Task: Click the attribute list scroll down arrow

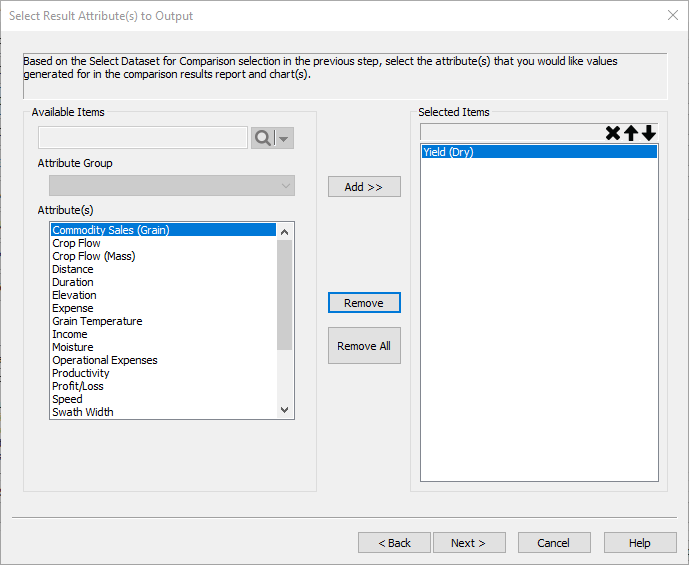Action: (x=284, y=410)
